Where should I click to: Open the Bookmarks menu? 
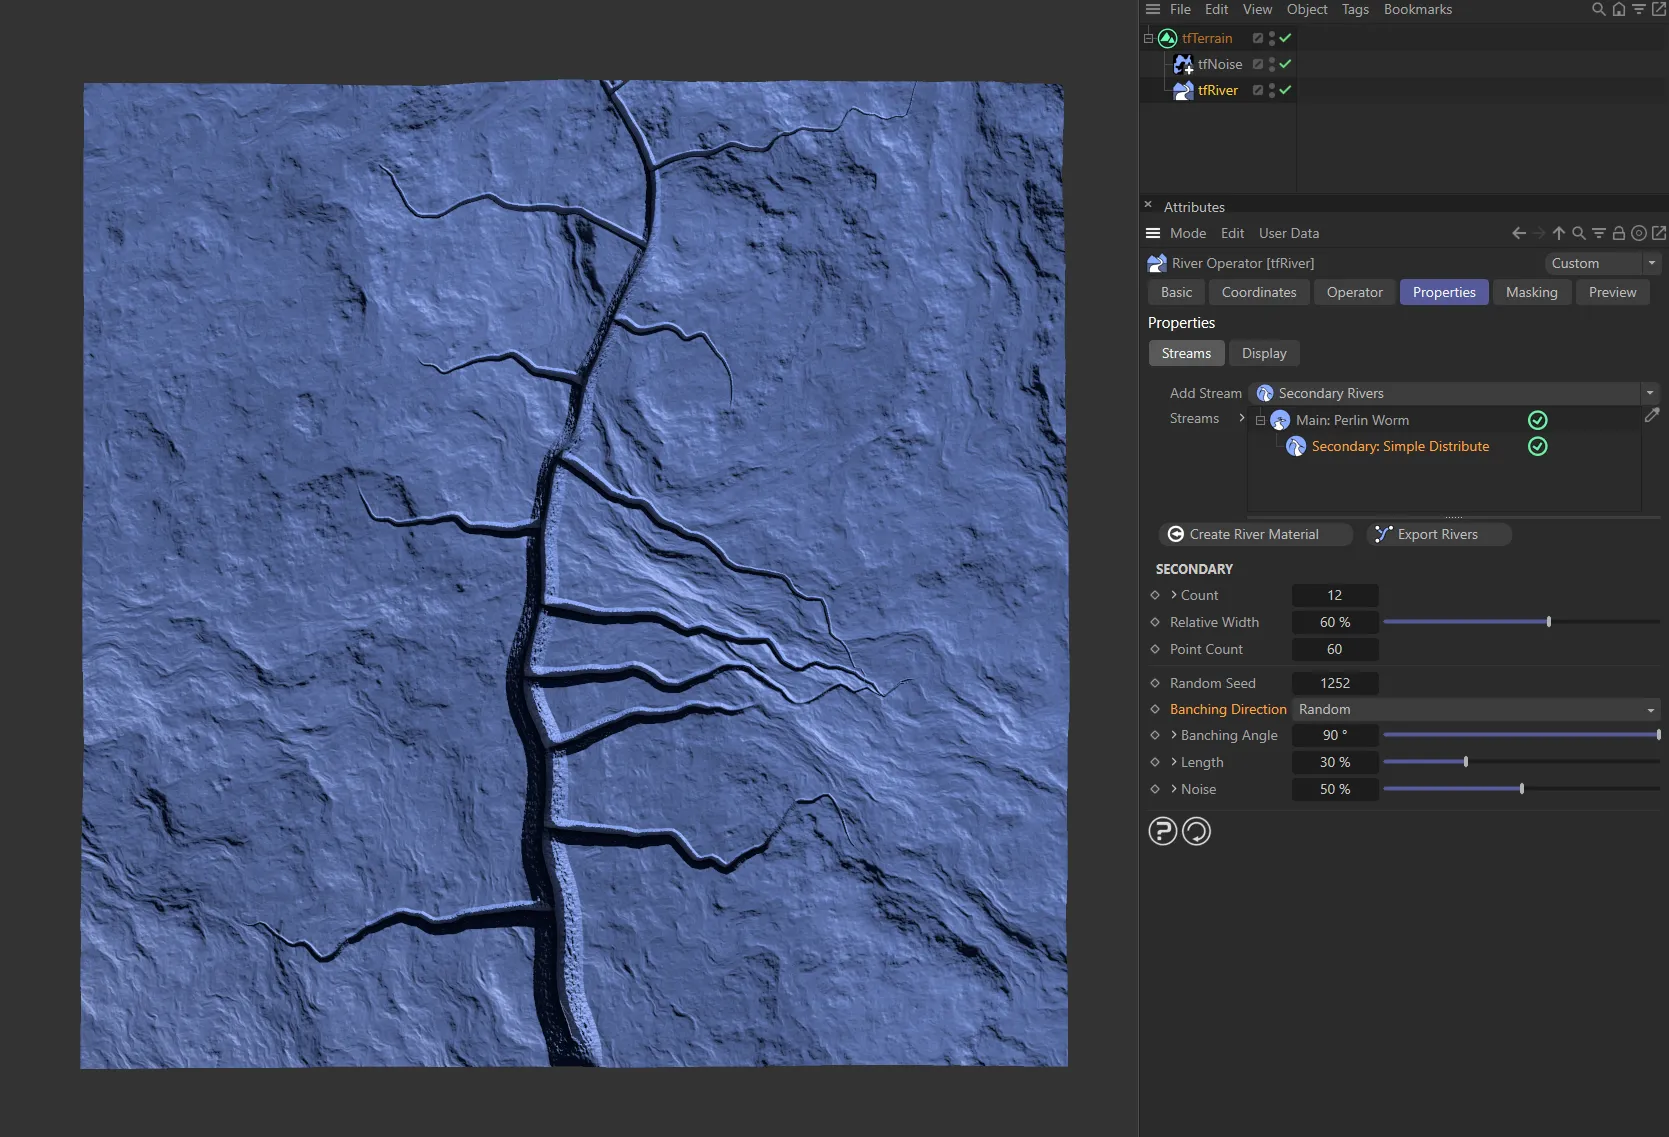coord(1417,9)
